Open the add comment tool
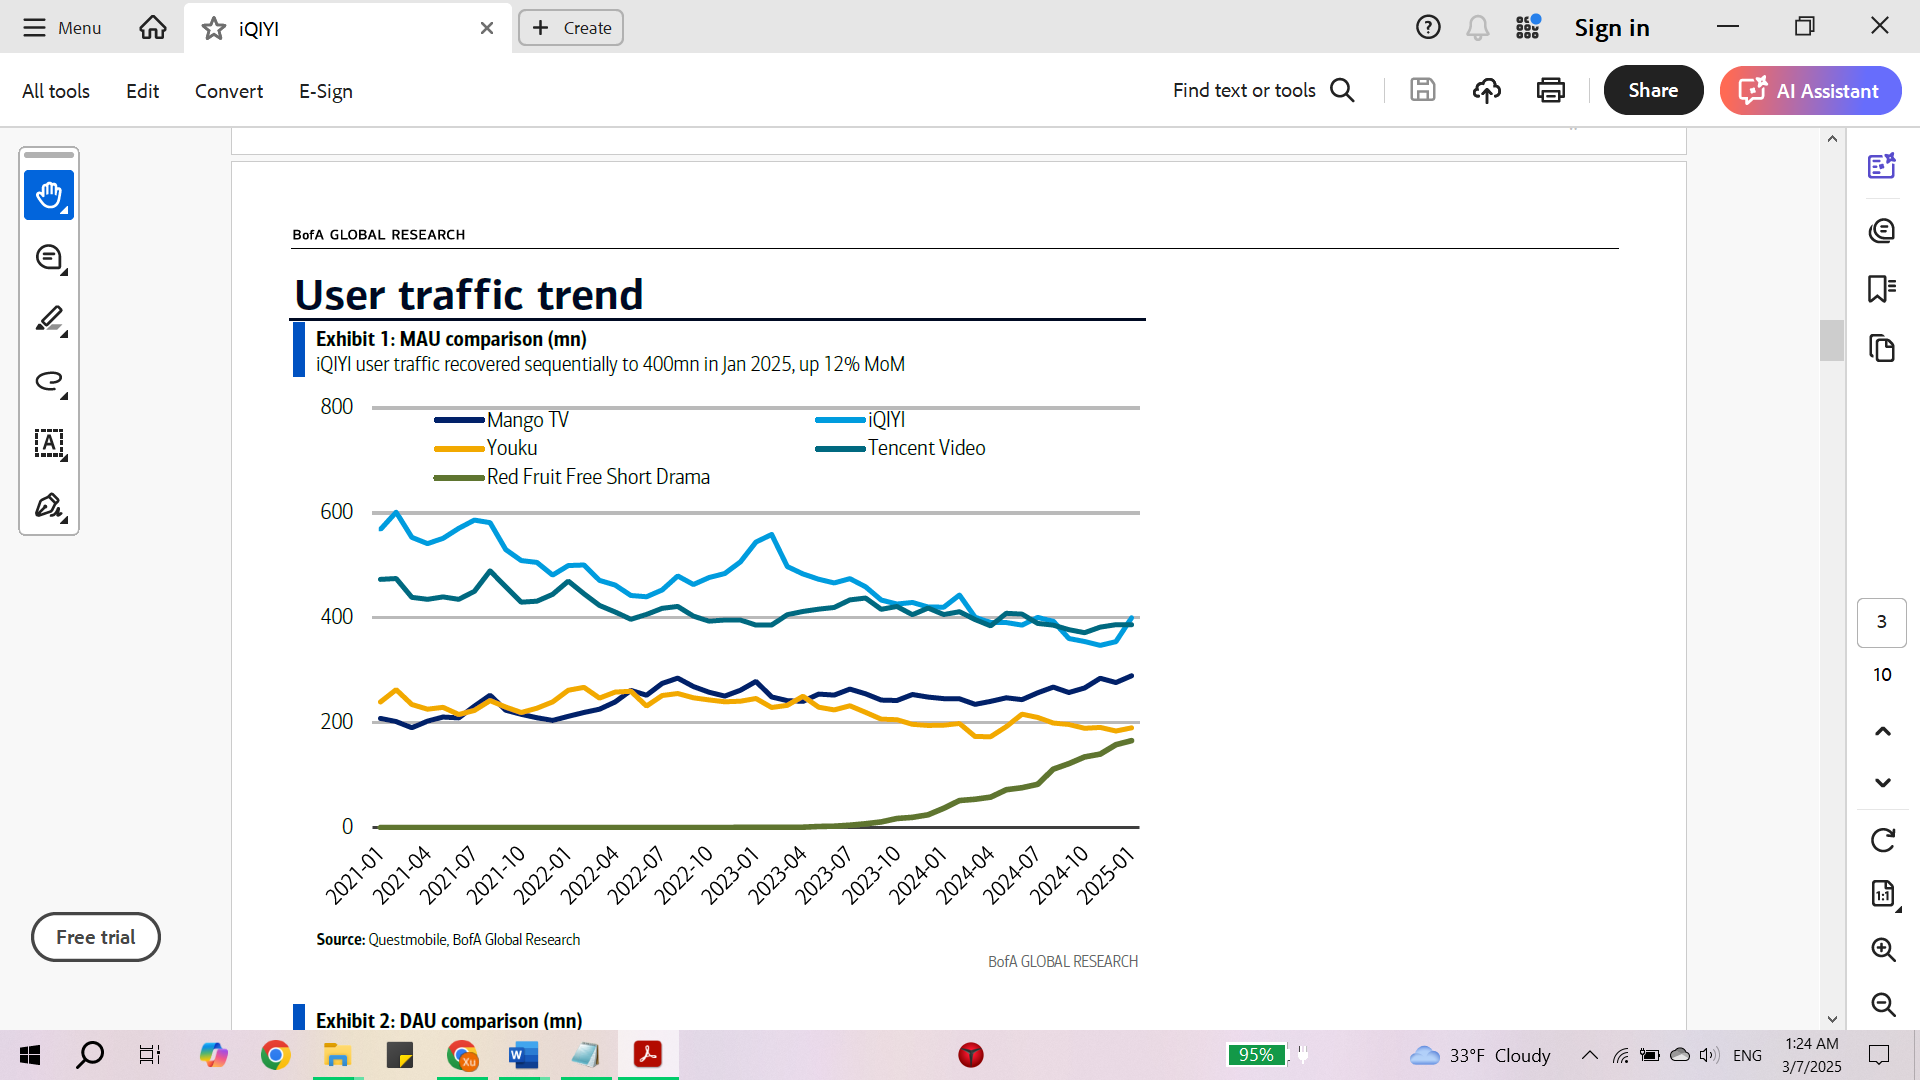The height and width of the screenshot is (1080, 1920). [x=49, y=258]
